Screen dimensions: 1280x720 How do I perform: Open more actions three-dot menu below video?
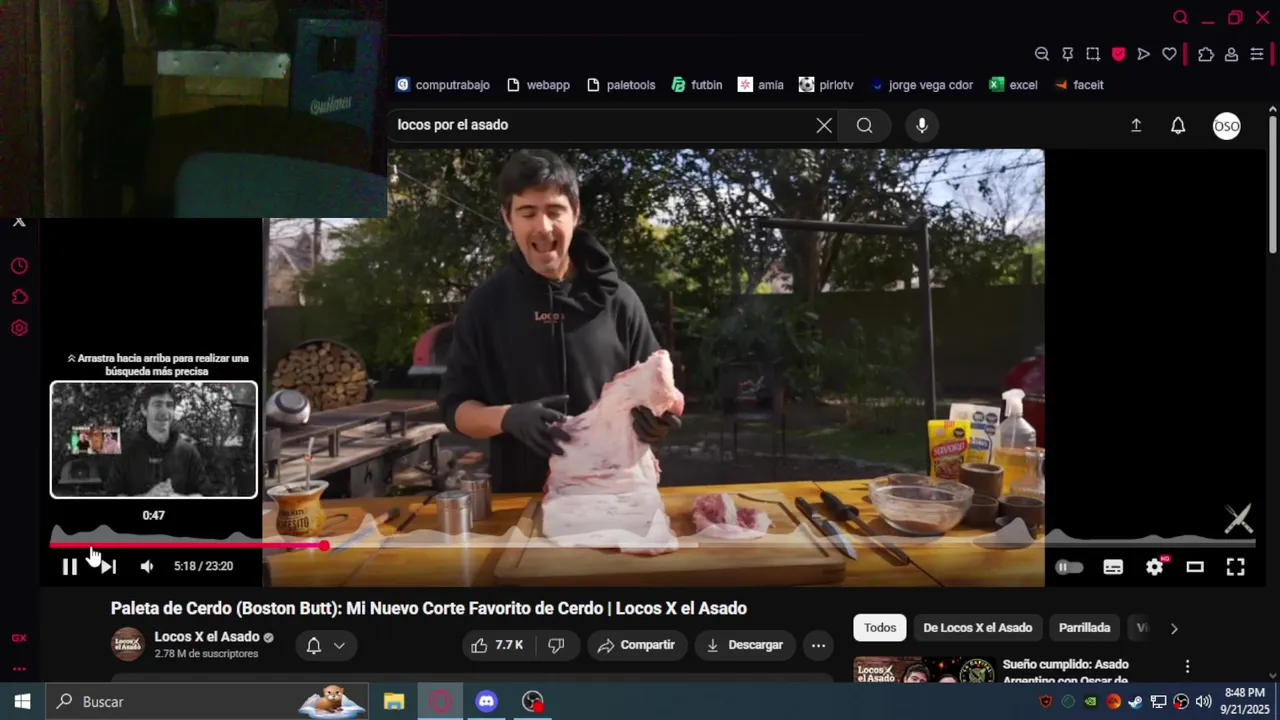click(x=818, y=645)
